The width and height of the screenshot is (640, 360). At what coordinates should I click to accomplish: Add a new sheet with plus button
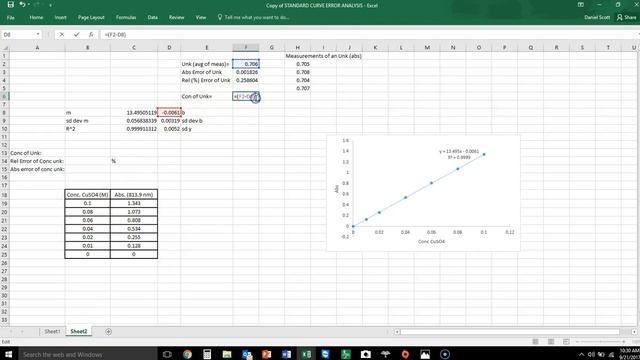(x=108, y=332)
